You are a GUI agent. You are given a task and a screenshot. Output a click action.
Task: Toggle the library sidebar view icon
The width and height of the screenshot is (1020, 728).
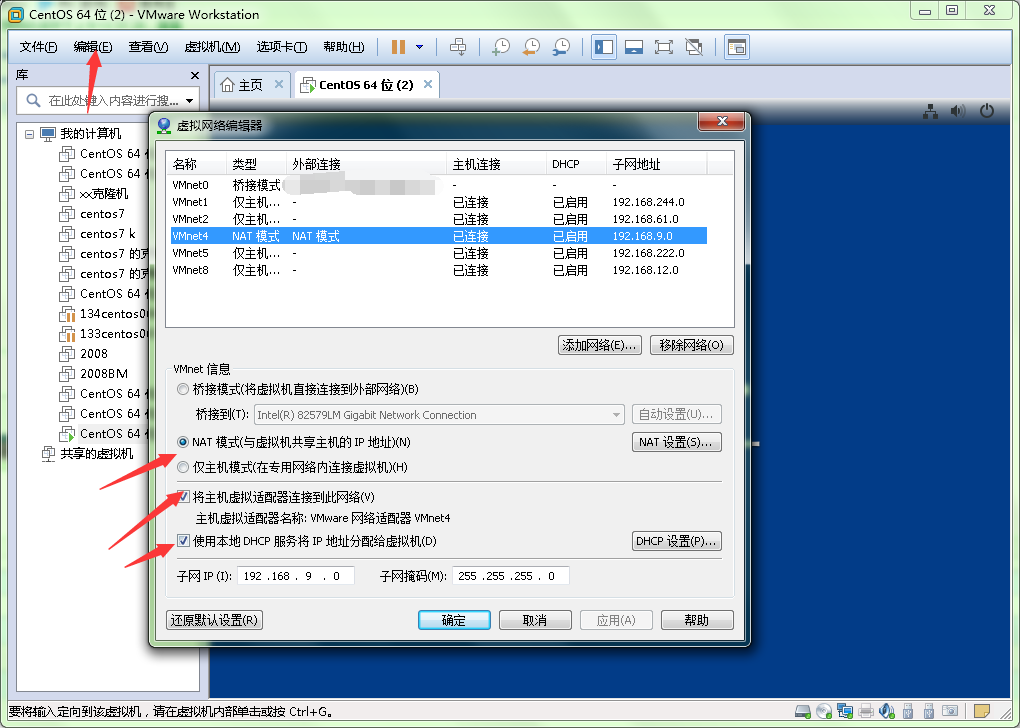(x=604, y=47)
